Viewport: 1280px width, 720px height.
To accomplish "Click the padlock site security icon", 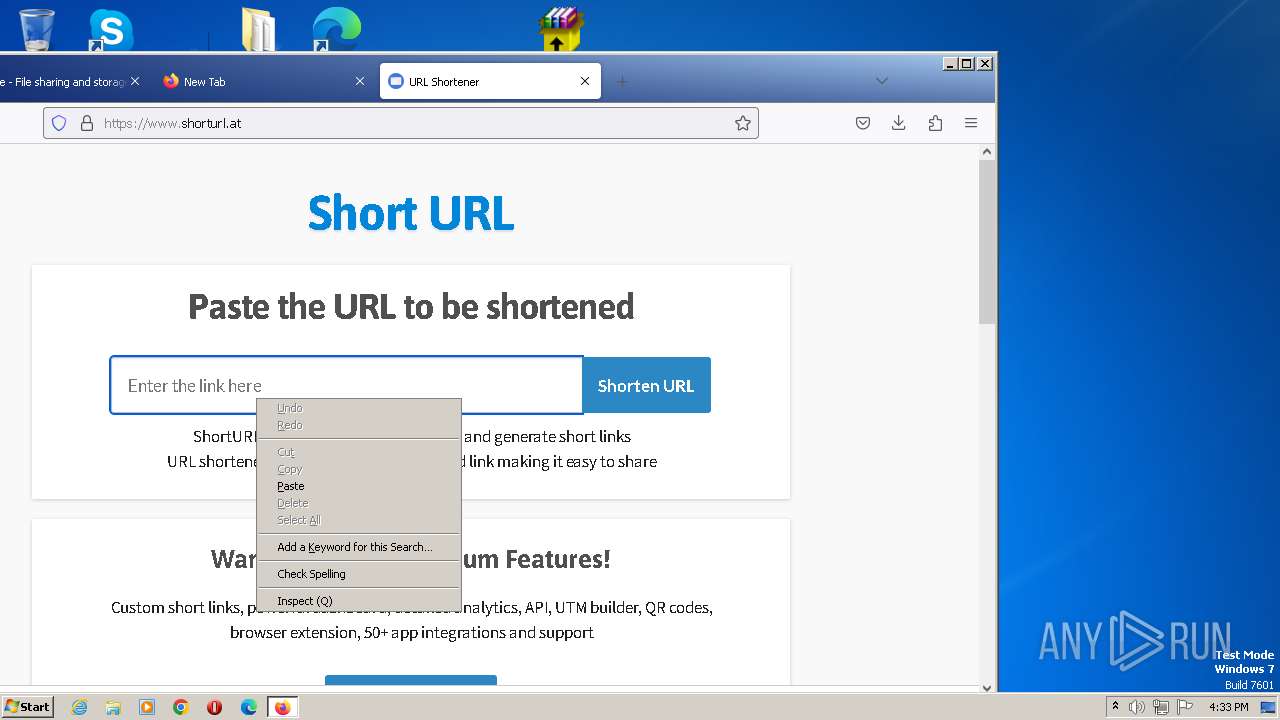I will (87, 123).
